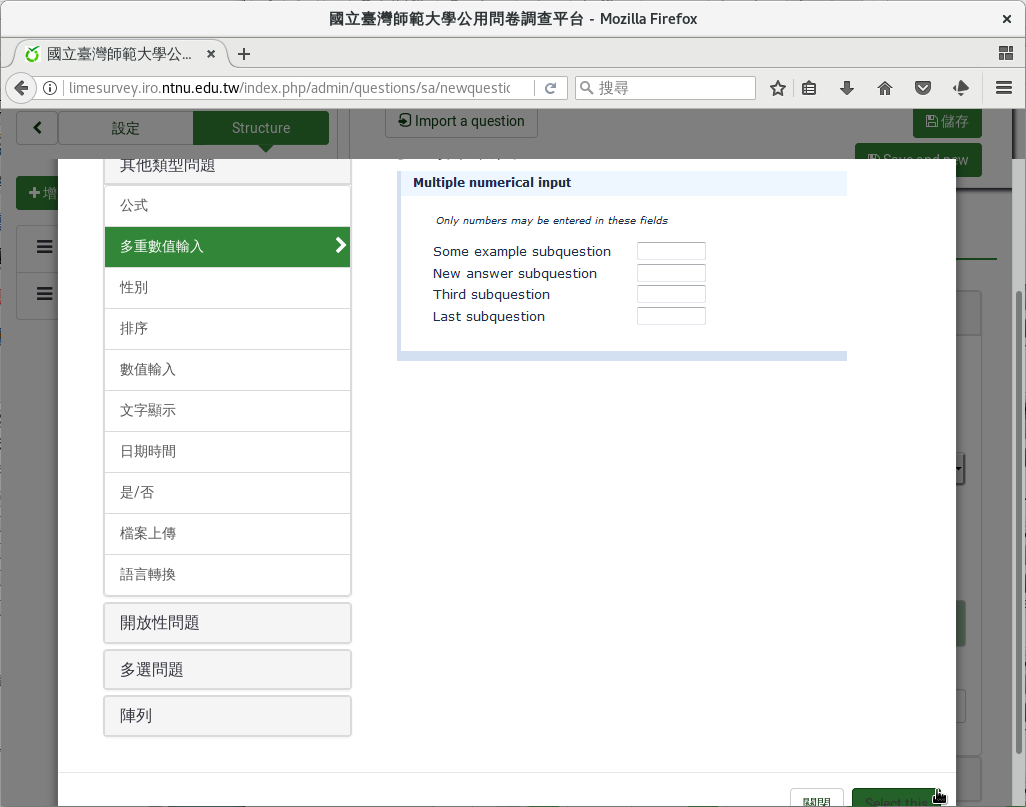
Task: Open the downloads arrow icon
Action: tap(847, 88)
